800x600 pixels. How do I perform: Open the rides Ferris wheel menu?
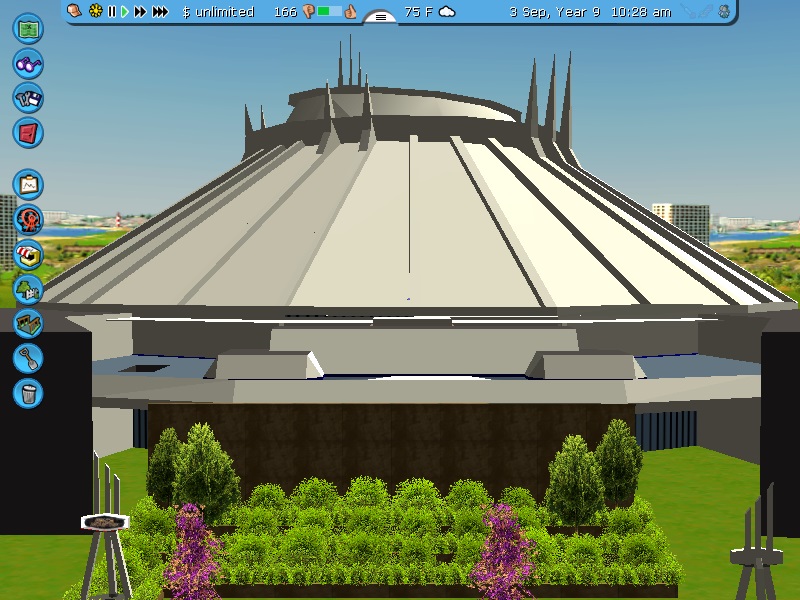(x=28, y=219)
